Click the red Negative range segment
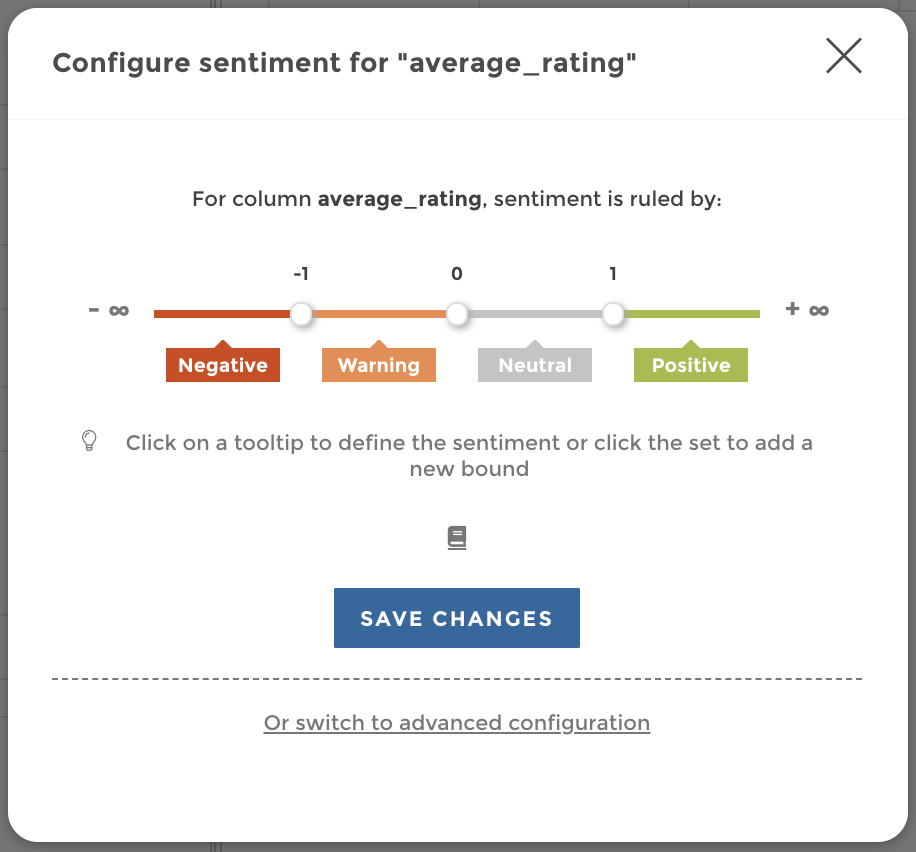 [x=221, y=314]
